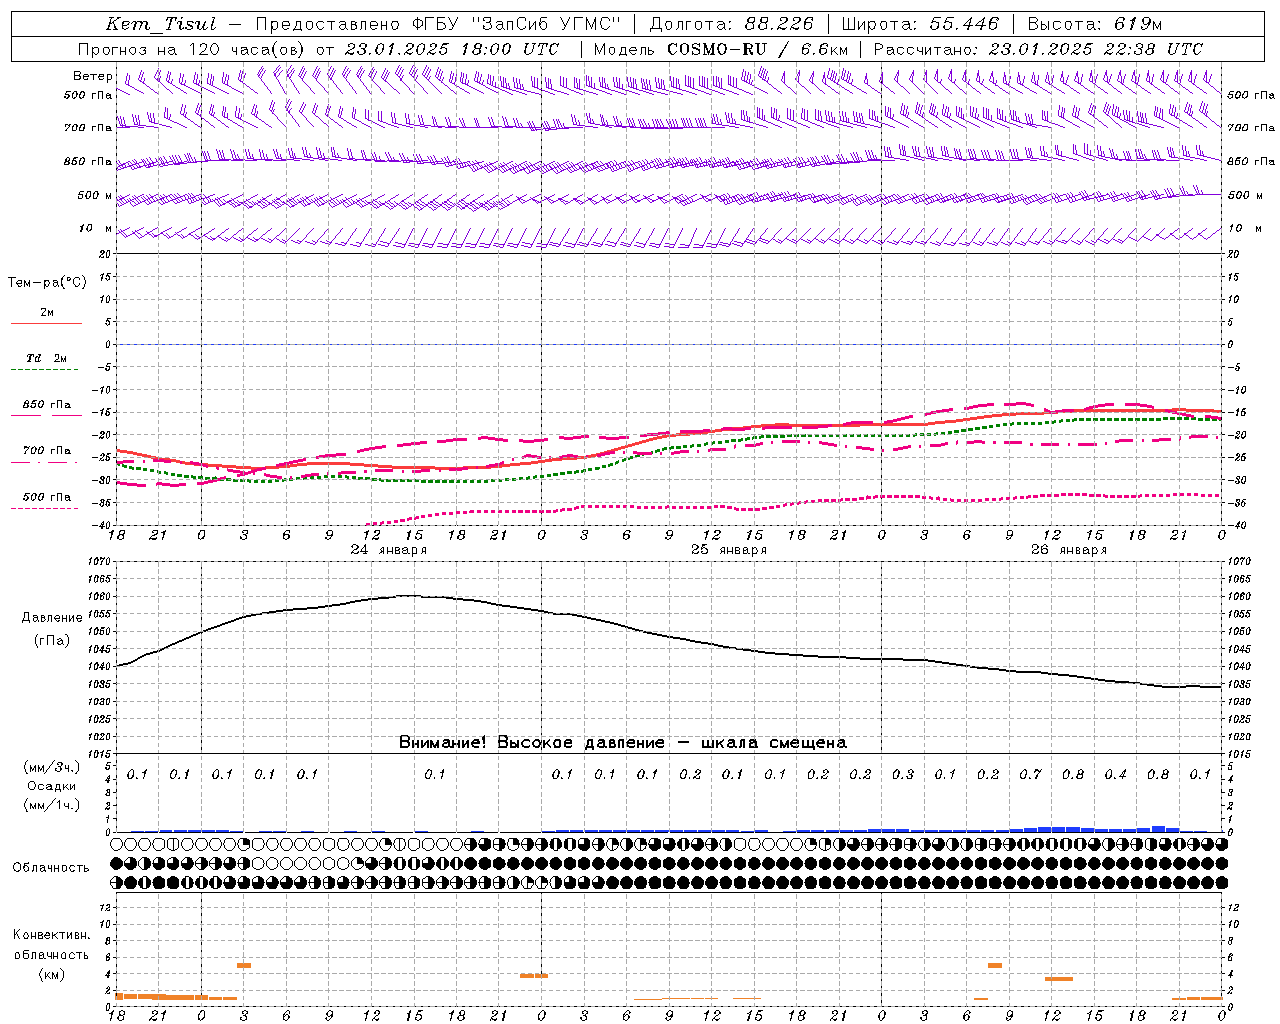Click the (мм/3ч.) units label

(52, 767)
